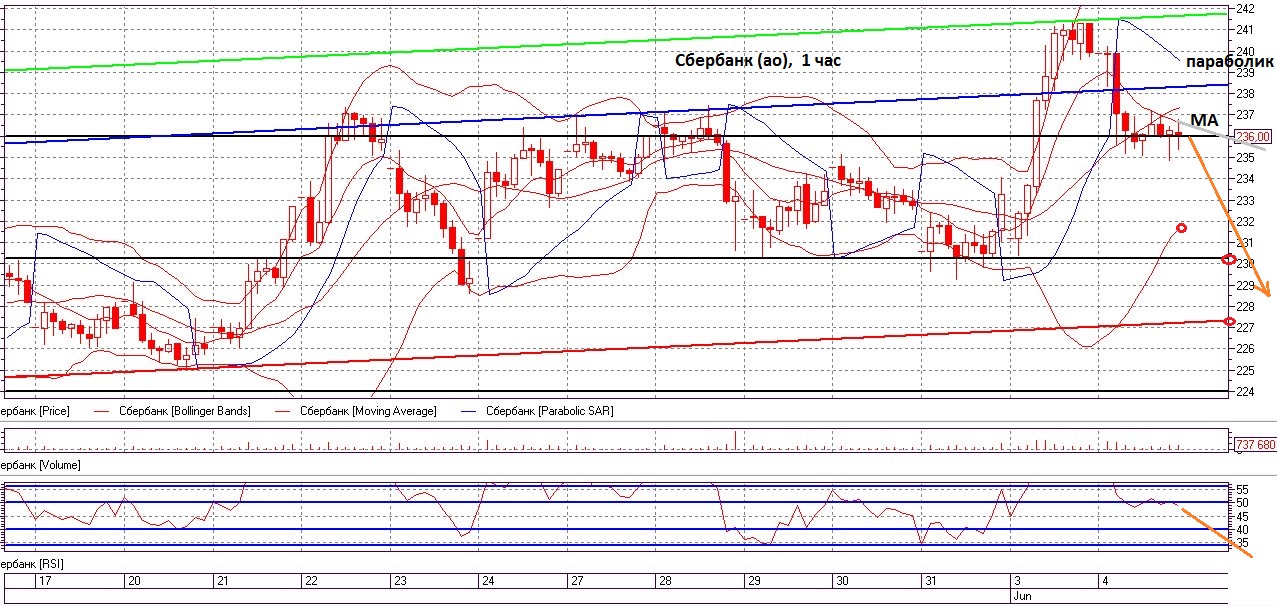Image resolution: width=1277 pixels, height=606 pixels.
Task: Click date label 21 on time axis
Action: pos(224,580)
